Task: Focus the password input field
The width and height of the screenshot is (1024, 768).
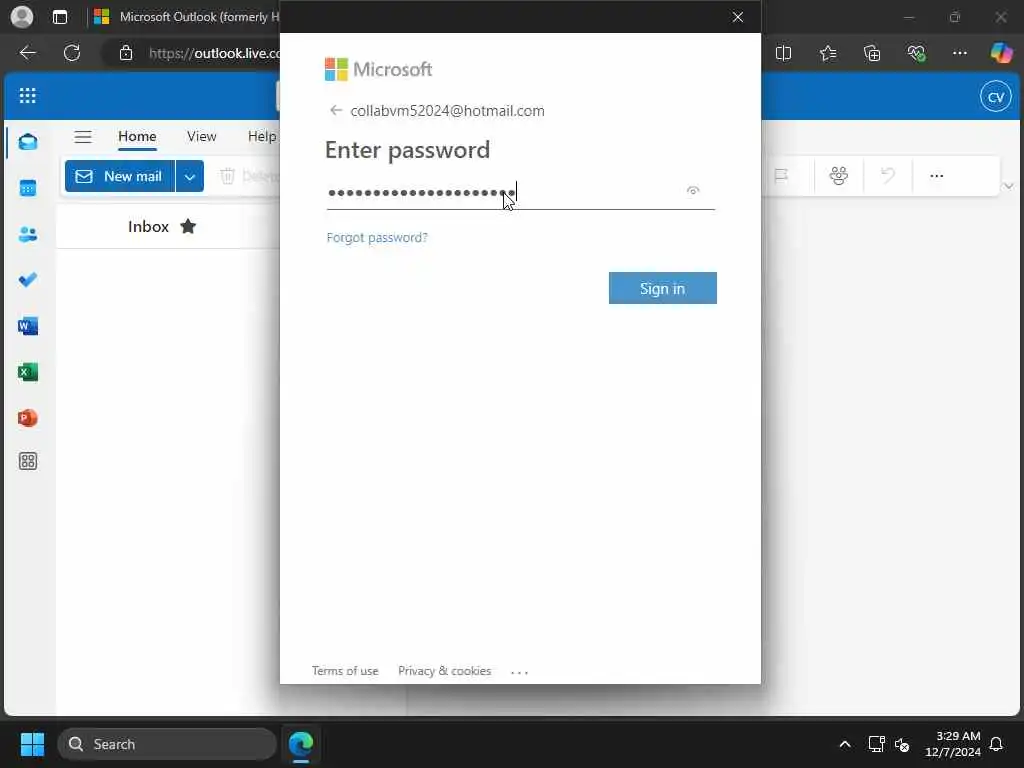Action: click(x=520, y=193)
